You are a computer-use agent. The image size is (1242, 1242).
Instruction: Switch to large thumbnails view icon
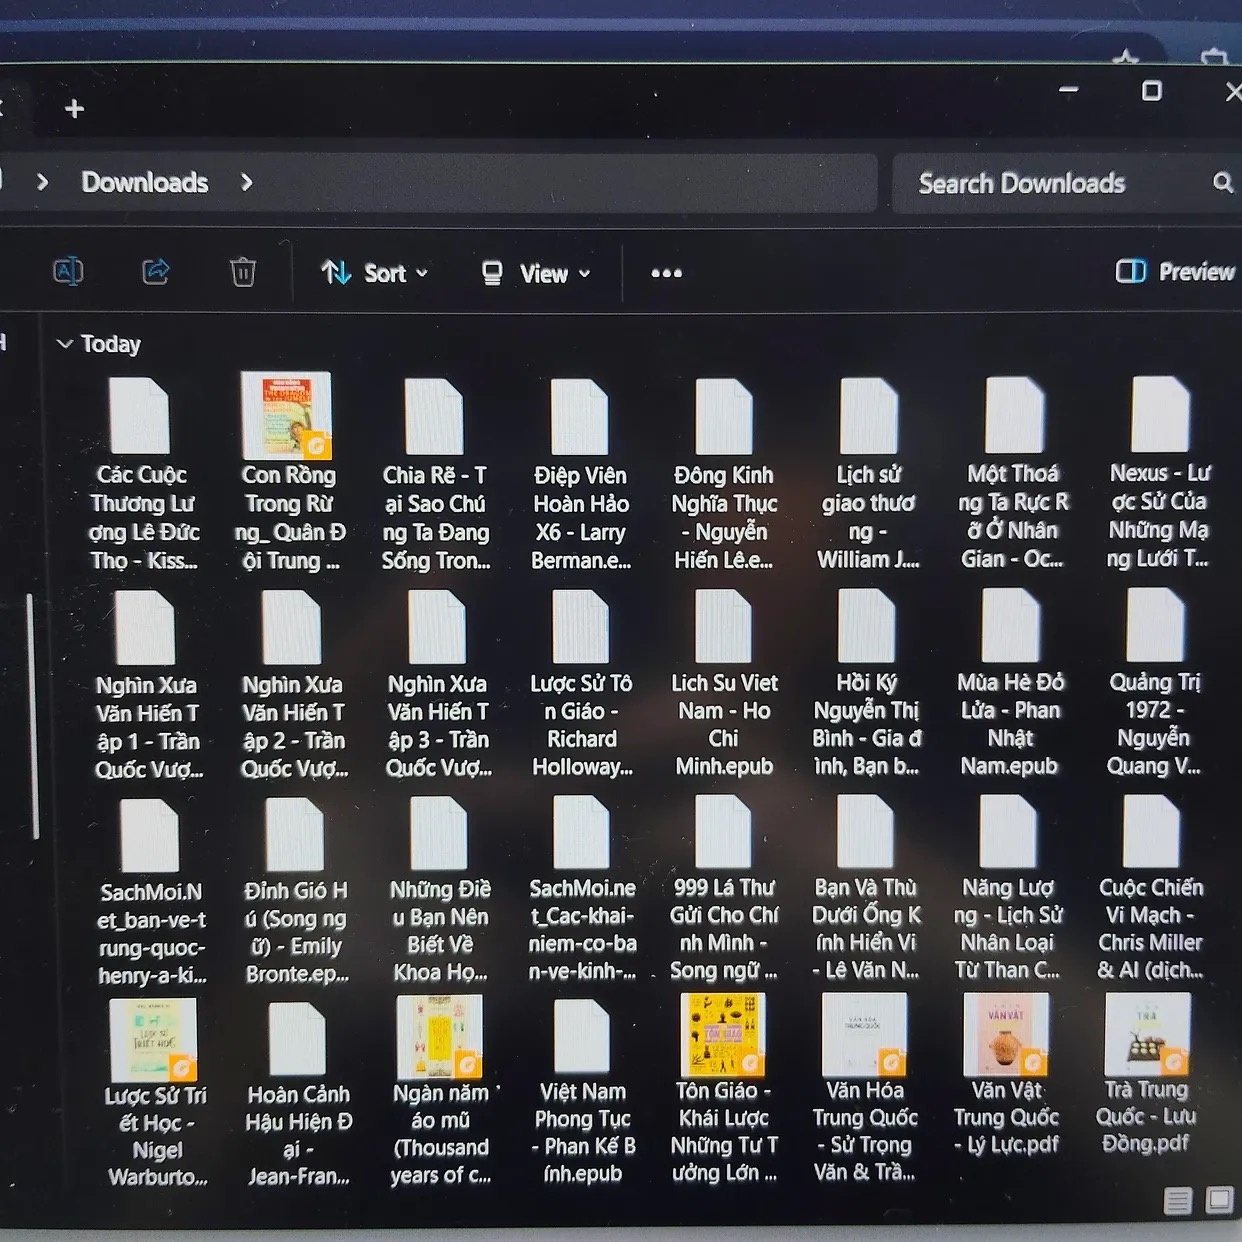click(1219, 1199)
